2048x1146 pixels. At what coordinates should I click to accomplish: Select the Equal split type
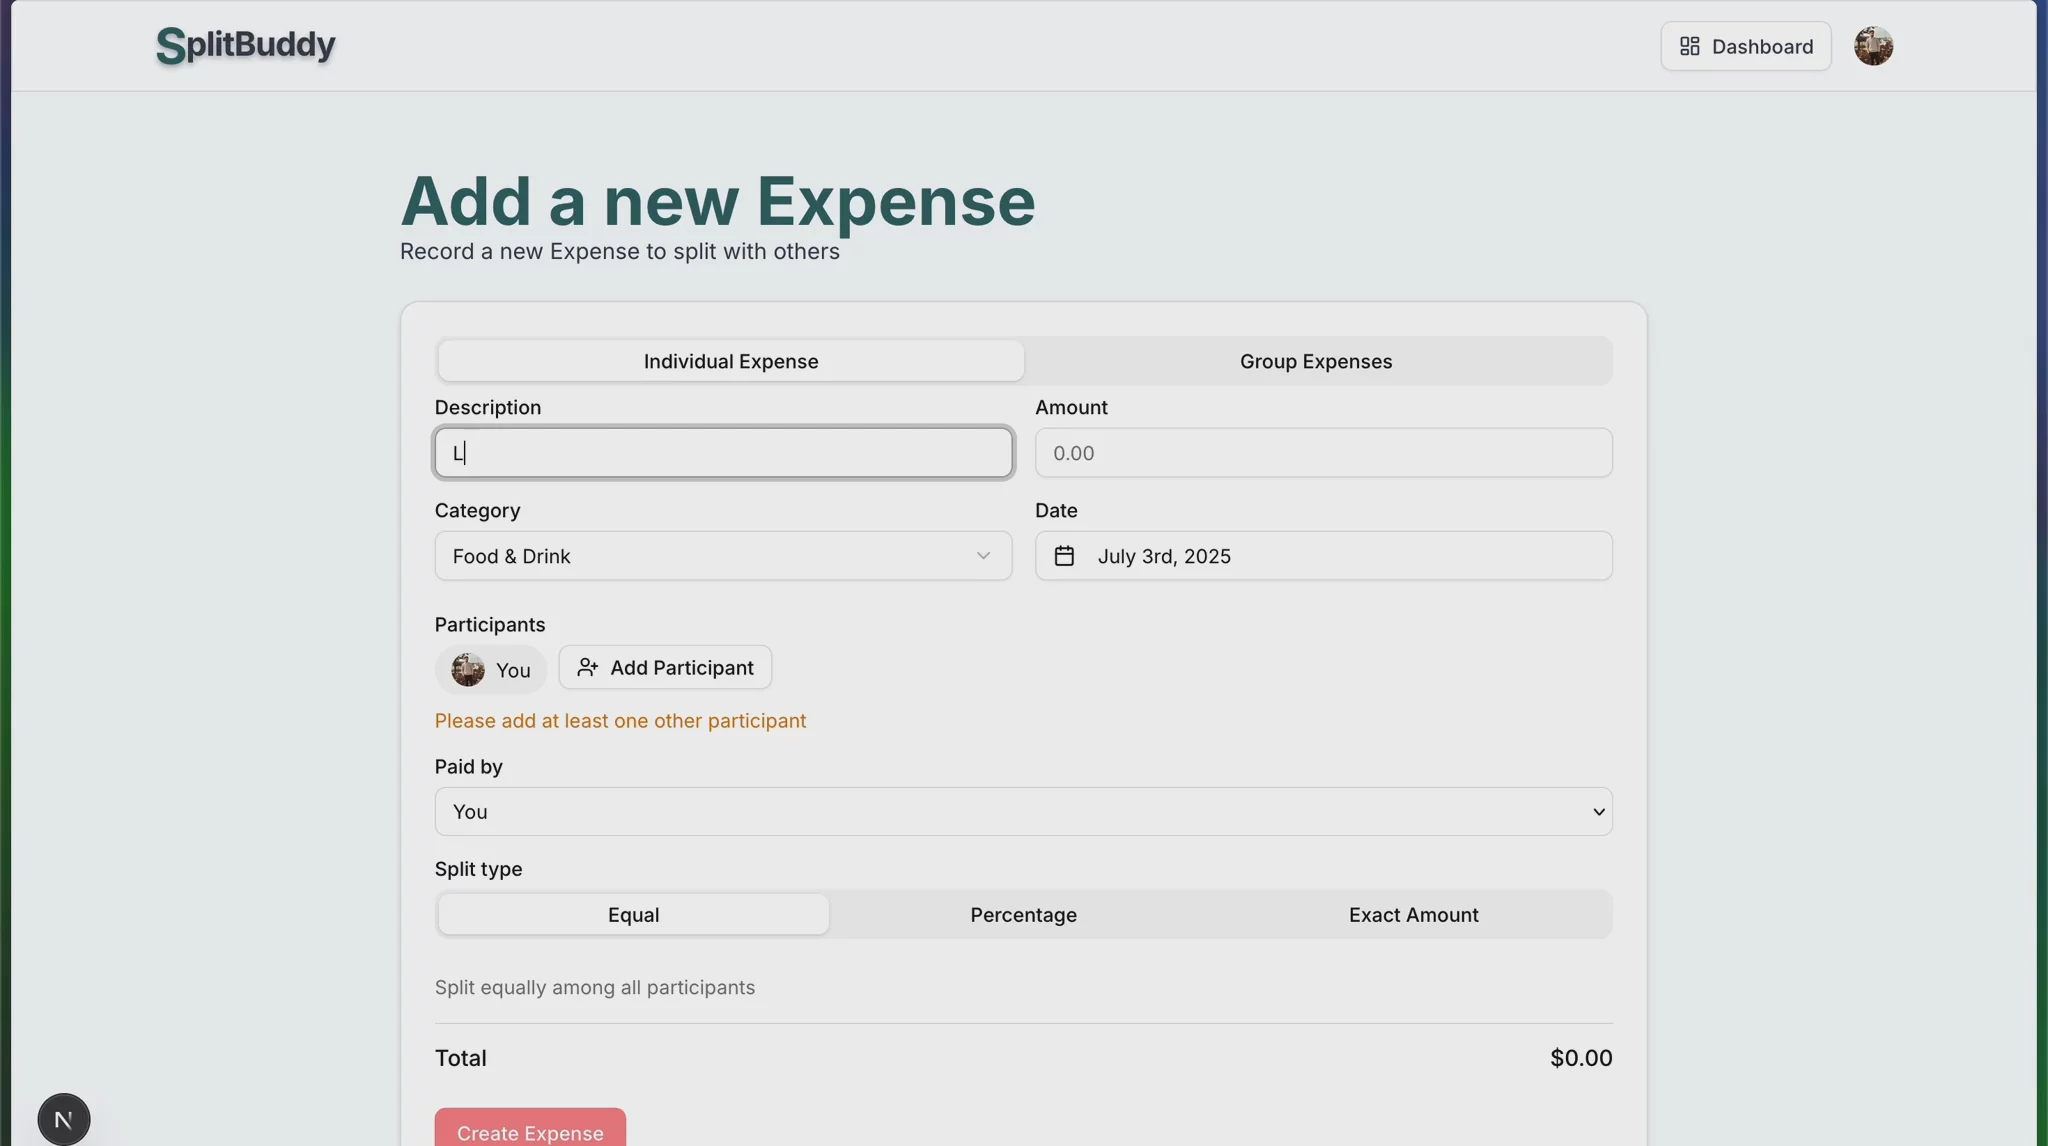[633, 915]
